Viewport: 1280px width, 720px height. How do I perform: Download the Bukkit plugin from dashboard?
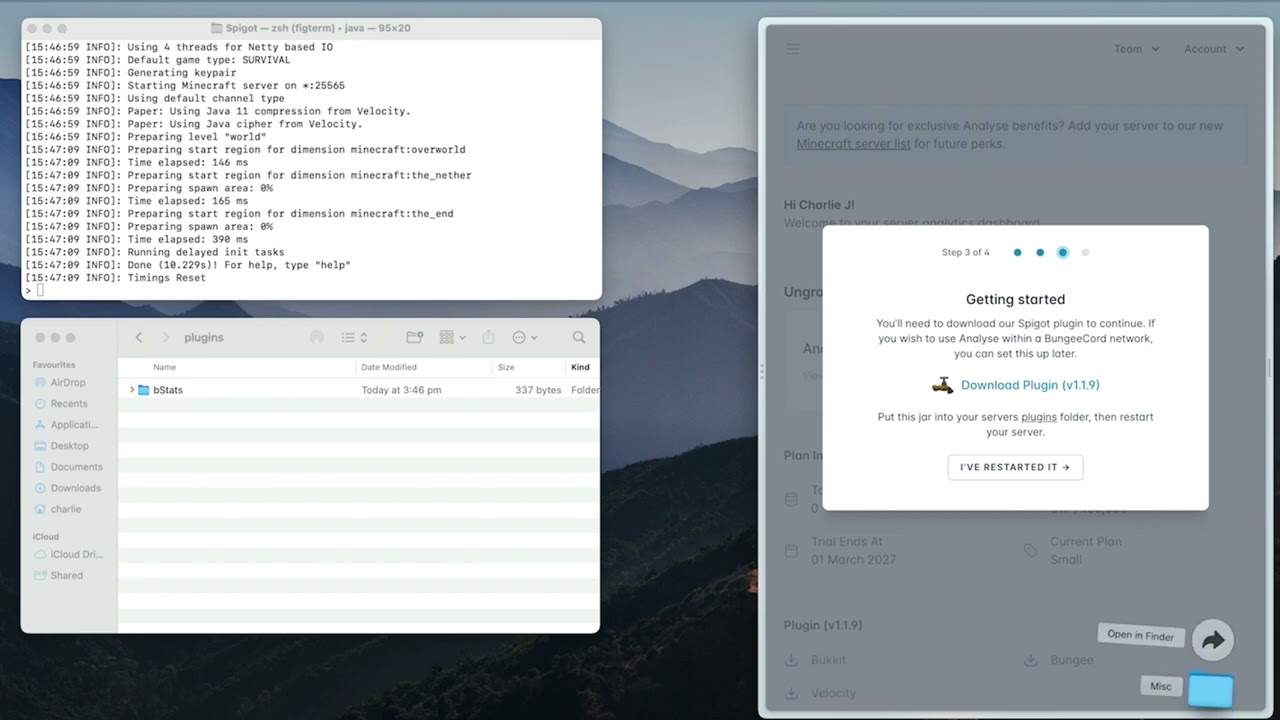[815, 660]
